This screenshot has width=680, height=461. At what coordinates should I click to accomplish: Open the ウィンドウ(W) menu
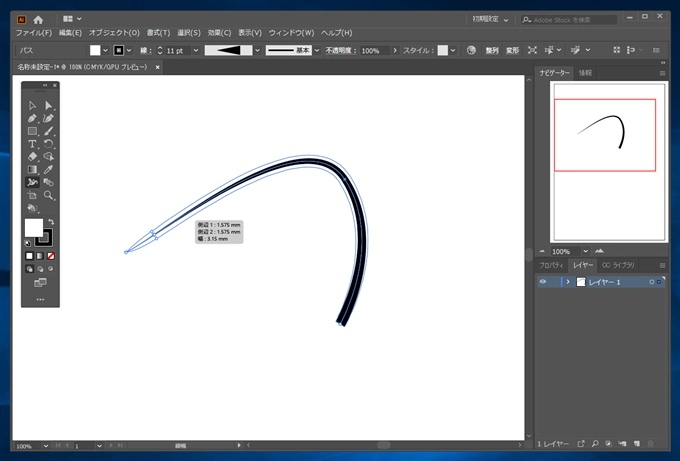(291, 33)
